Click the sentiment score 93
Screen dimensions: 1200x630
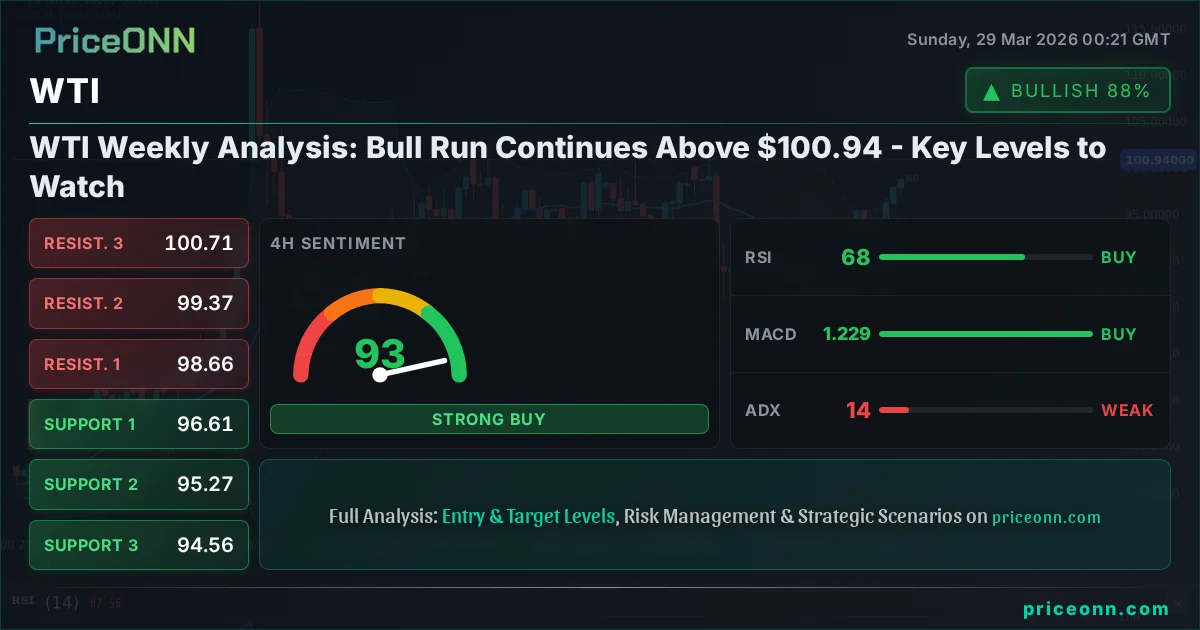(x=378, y=354)
